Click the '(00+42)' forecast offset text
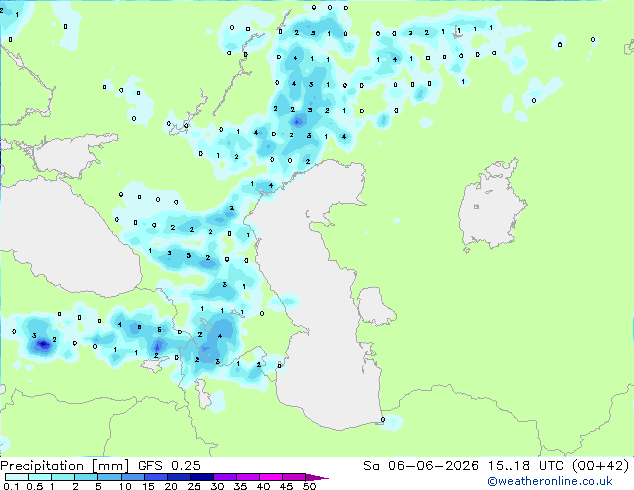 pyautogui.click(x=600, y=466)
